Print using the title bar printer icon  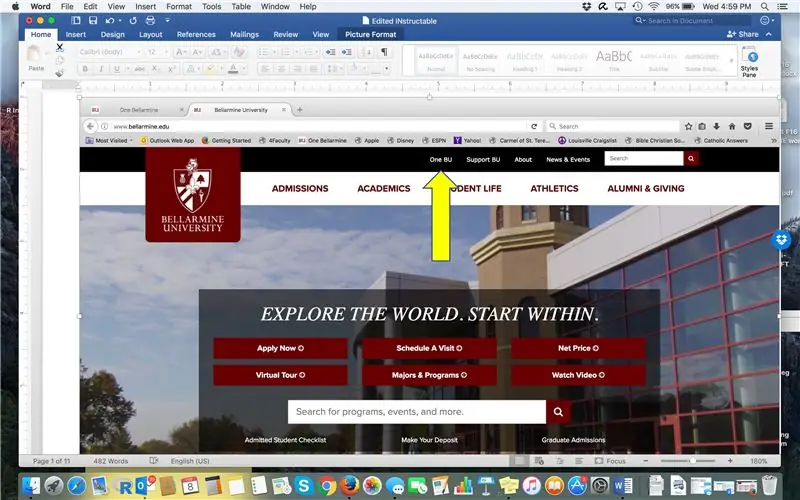point(150,20)
